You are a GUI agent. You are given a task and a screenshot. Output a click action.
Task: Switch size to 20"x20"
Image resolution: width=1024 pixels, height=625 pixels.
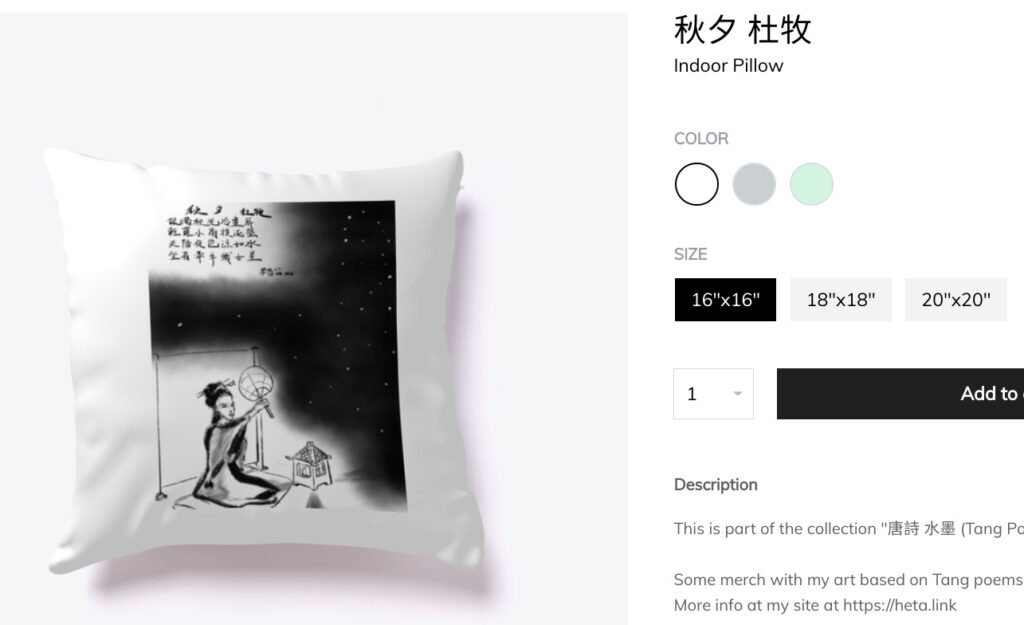955,300
